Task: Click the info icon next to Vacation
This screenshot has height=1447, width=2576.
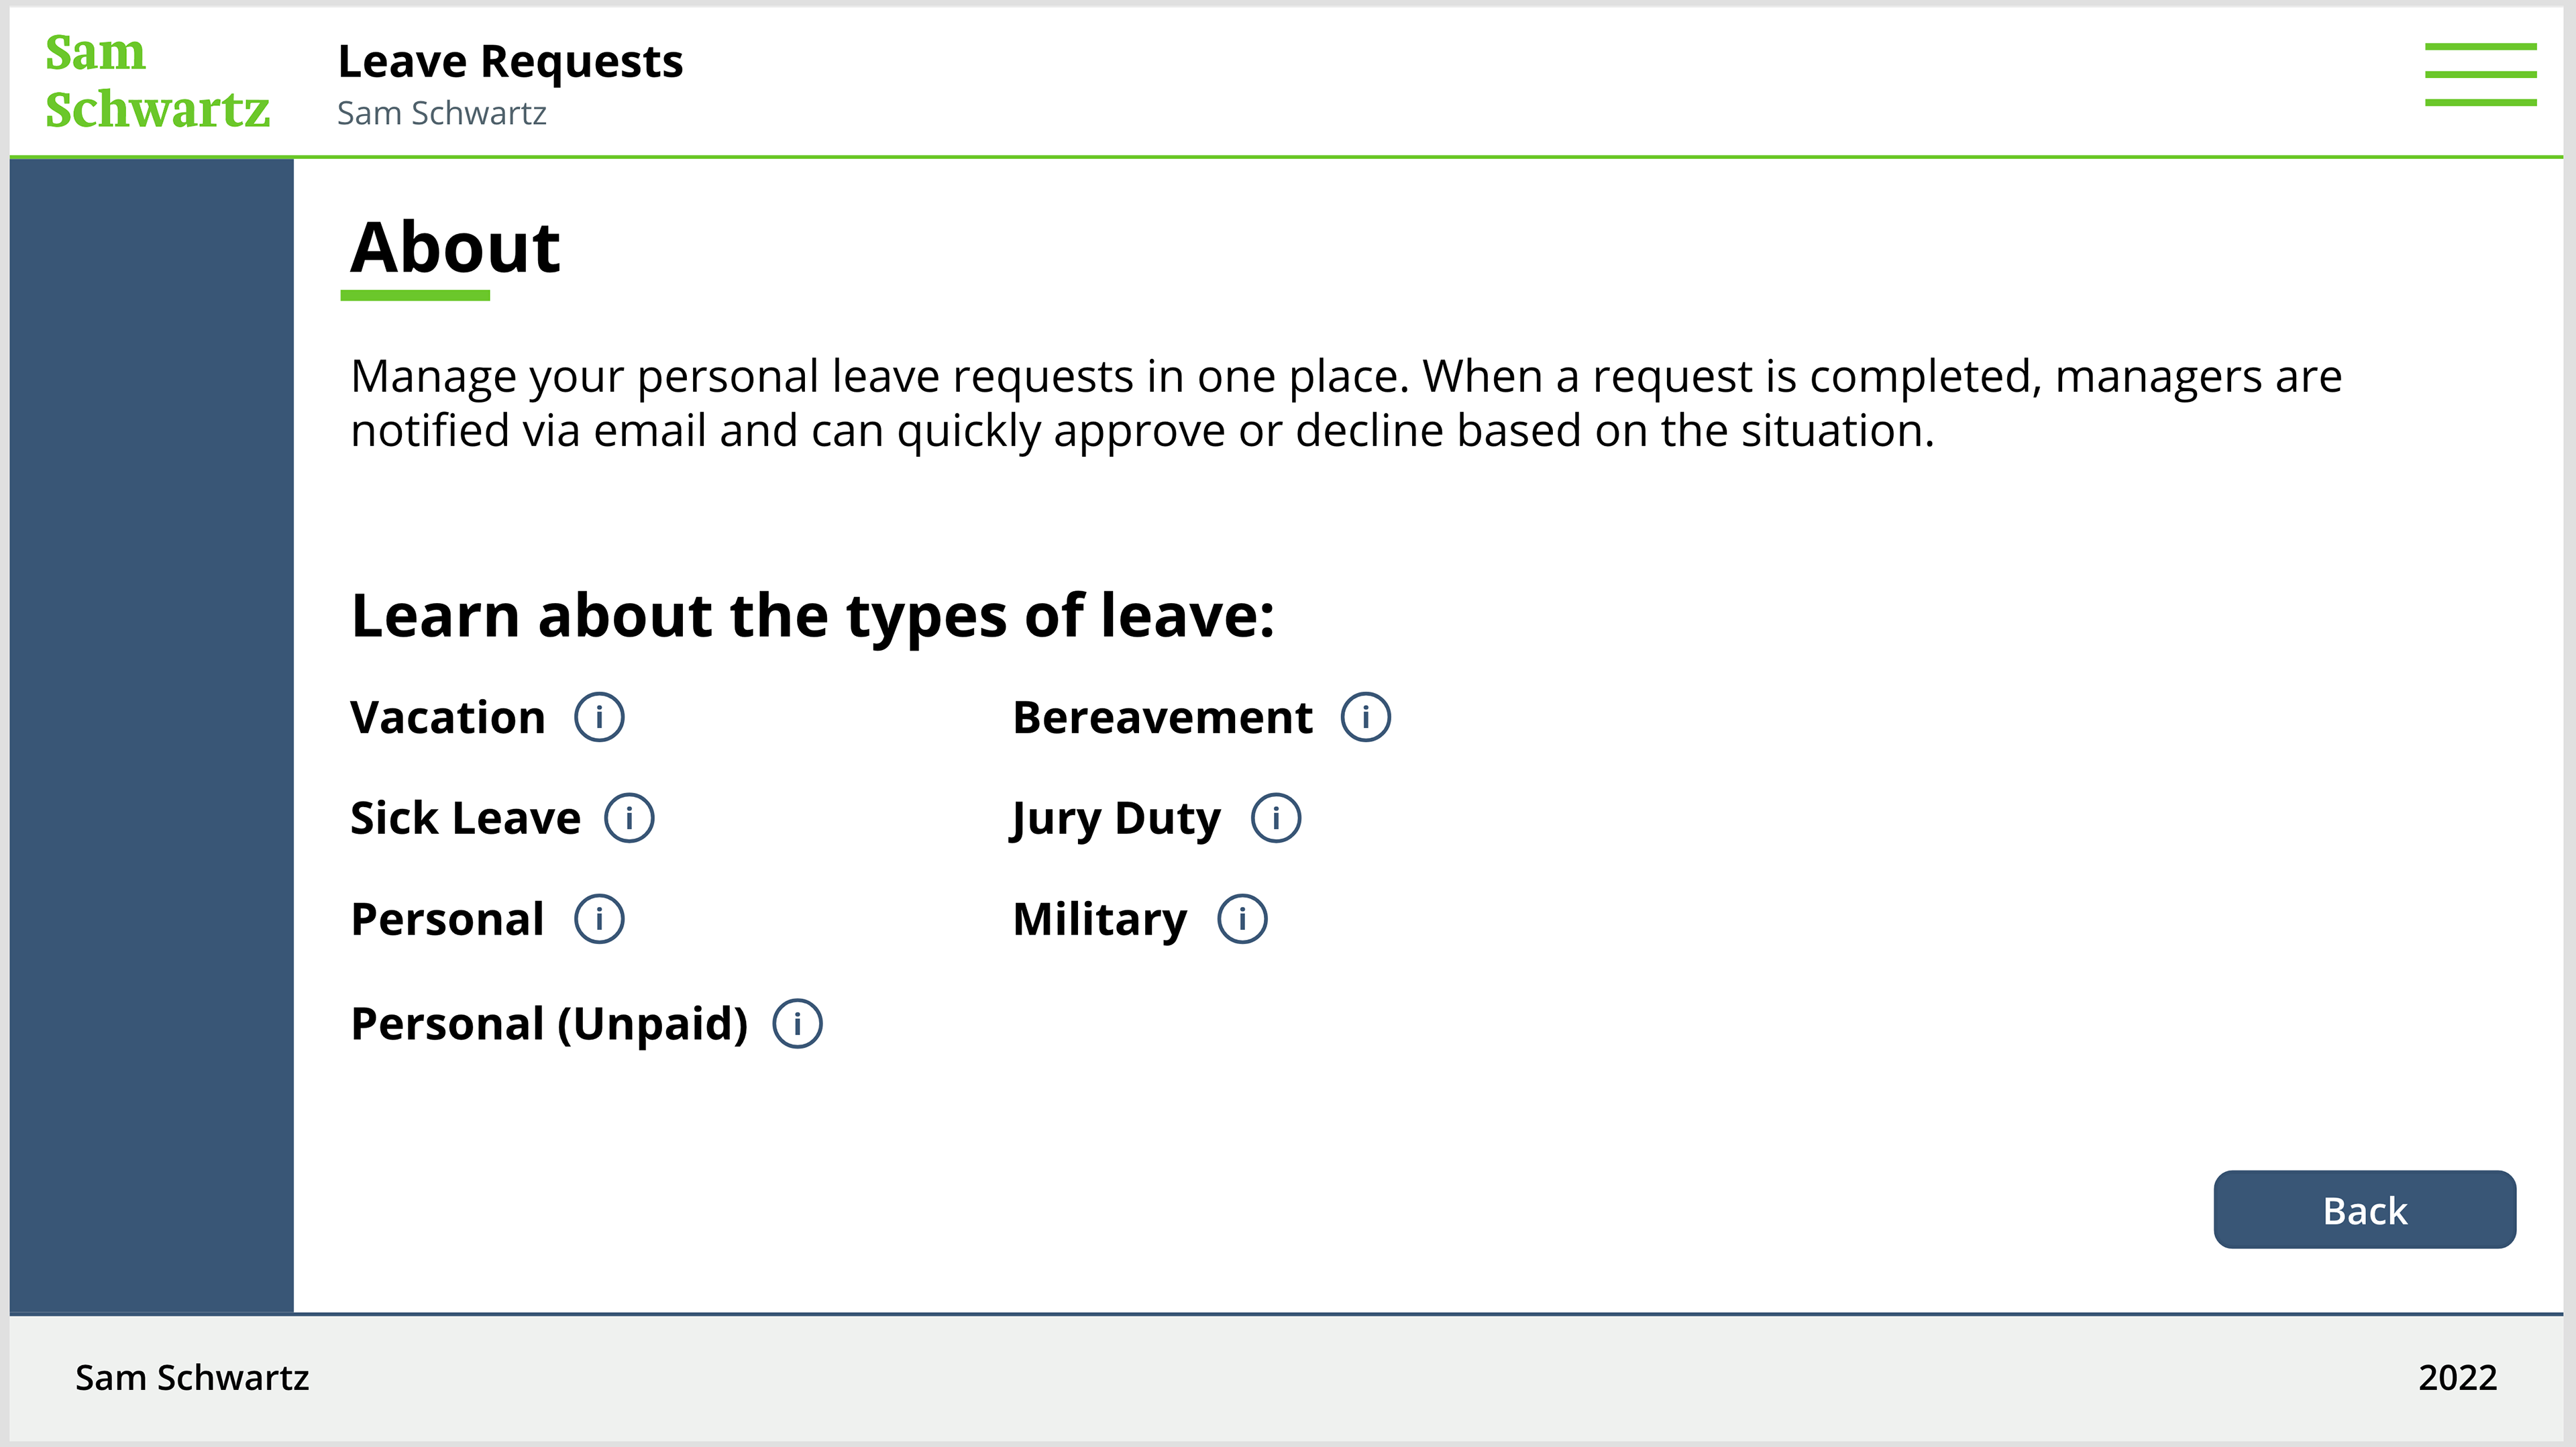Action: (x=599, y=717)
